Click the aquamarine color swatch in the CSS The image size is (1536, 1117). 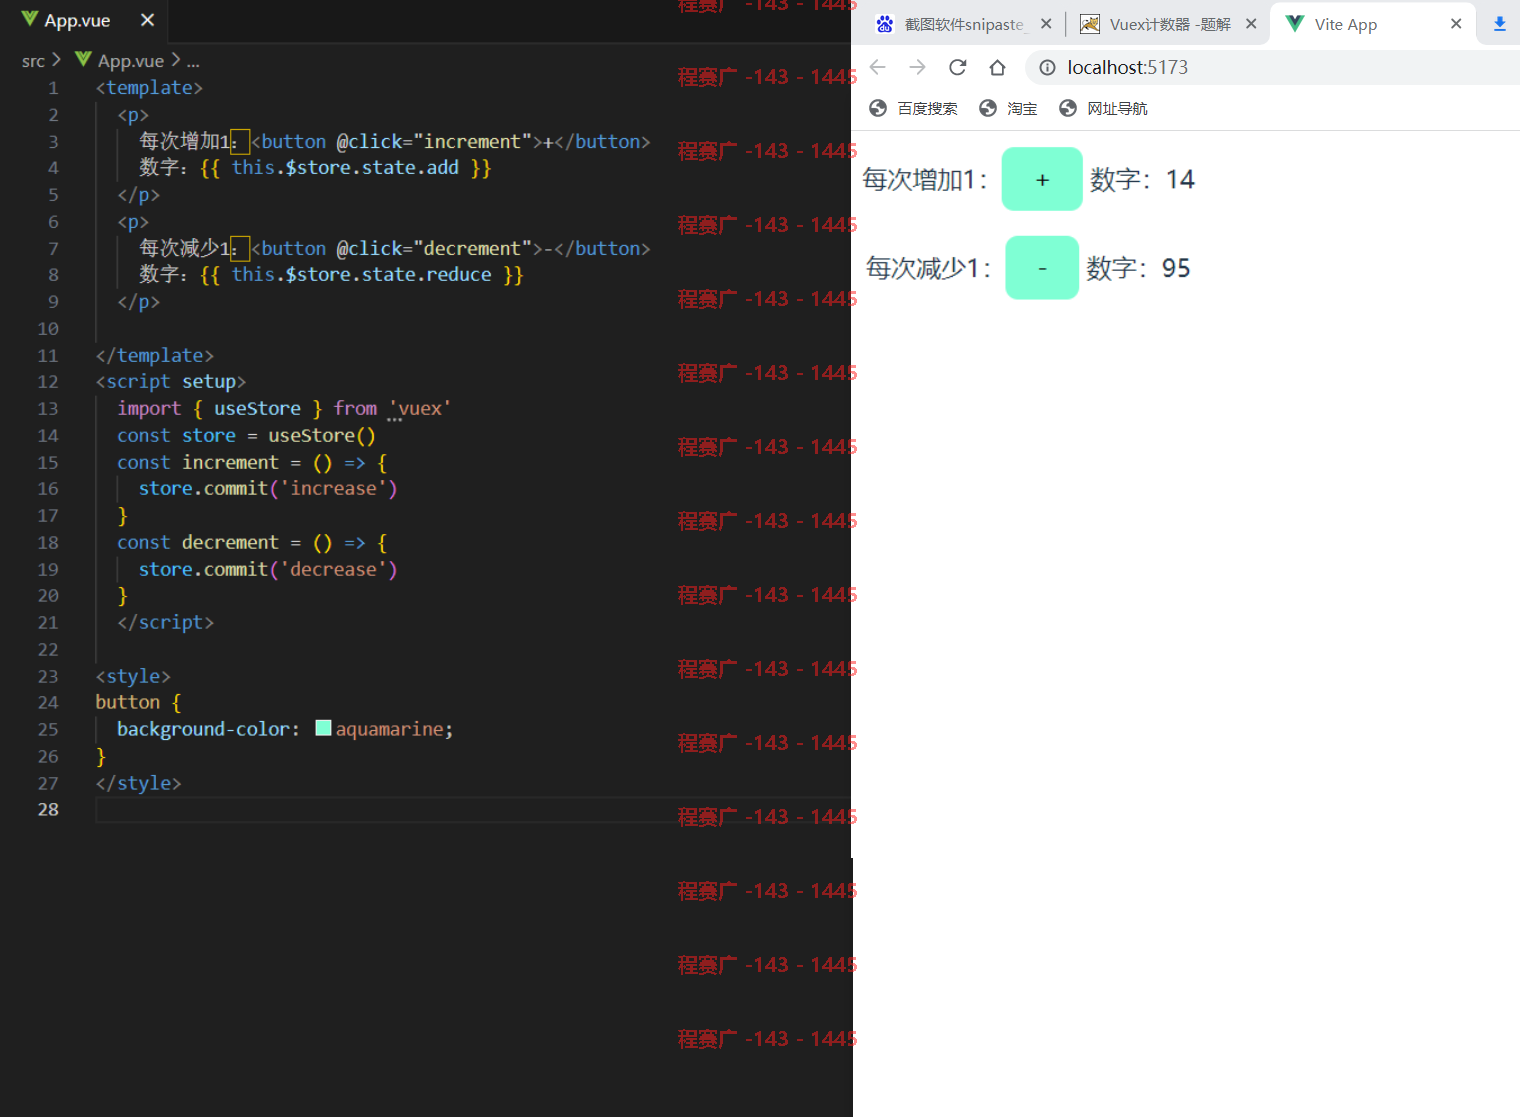323,728
